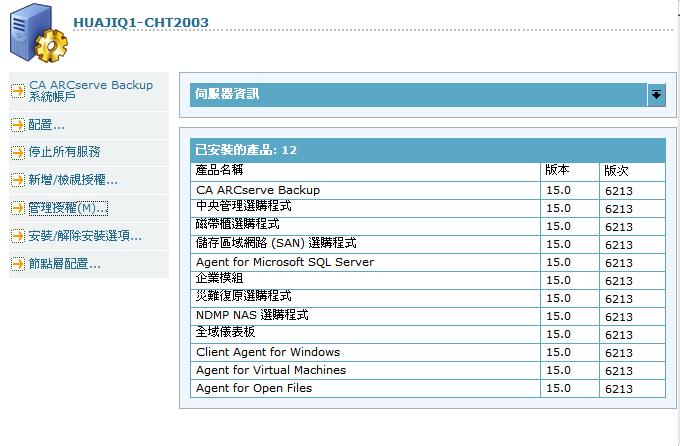Select Agent for Microsoft SQL Server row
This screenshot has width=680, height=446.
pyautogui.click(x=428, y=262)
